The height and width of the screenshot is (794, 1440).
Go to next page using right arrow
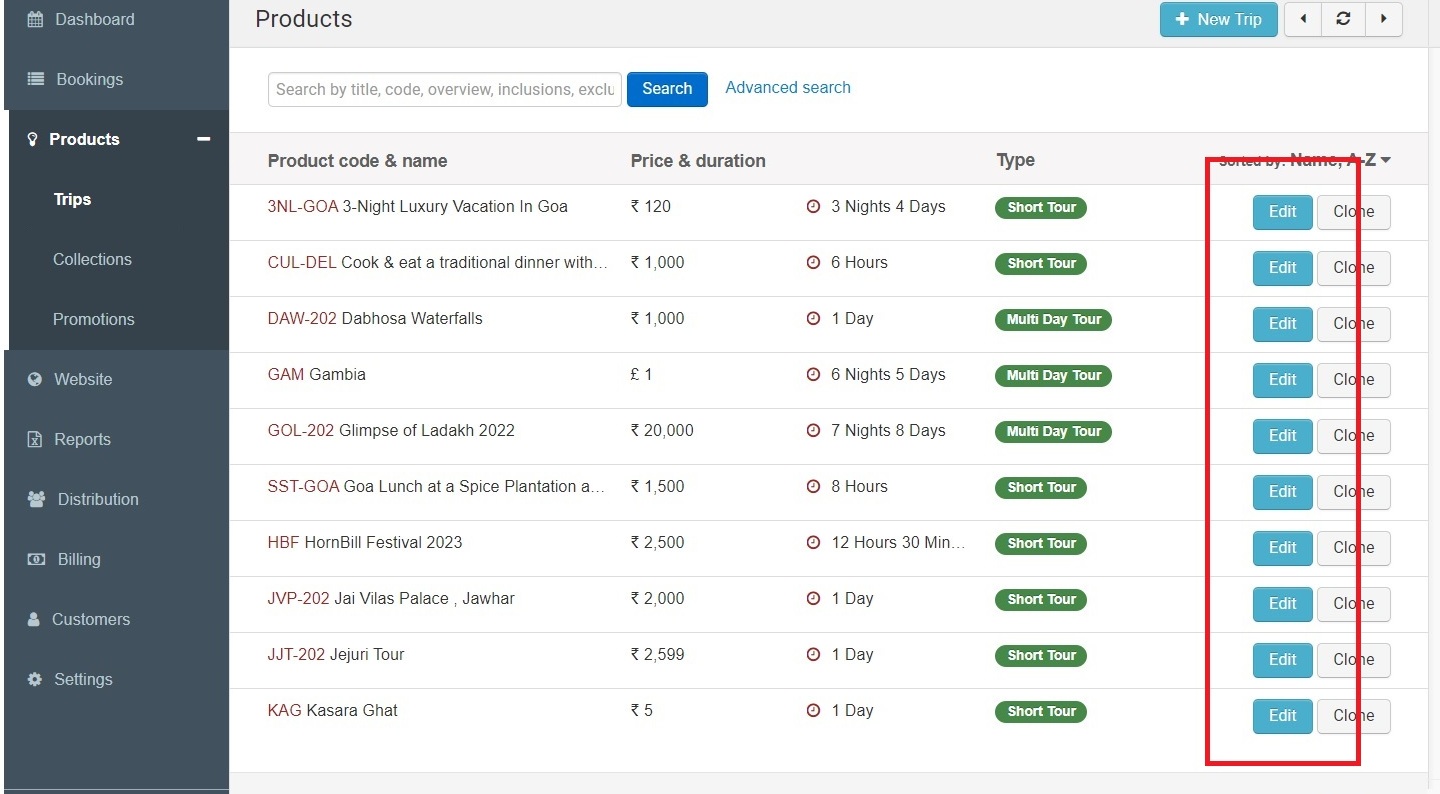click(1383, 19)
